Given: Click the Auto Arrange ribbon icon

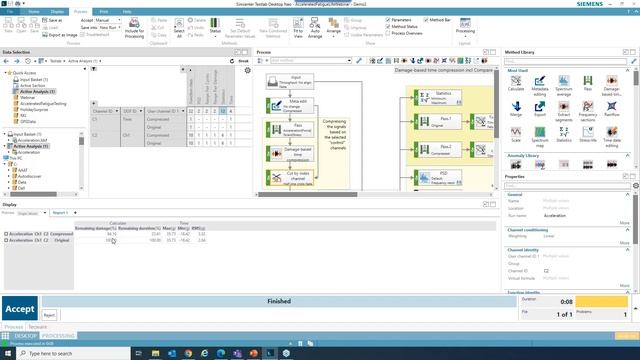Looking at the screenshot, I should pos(315,28).
